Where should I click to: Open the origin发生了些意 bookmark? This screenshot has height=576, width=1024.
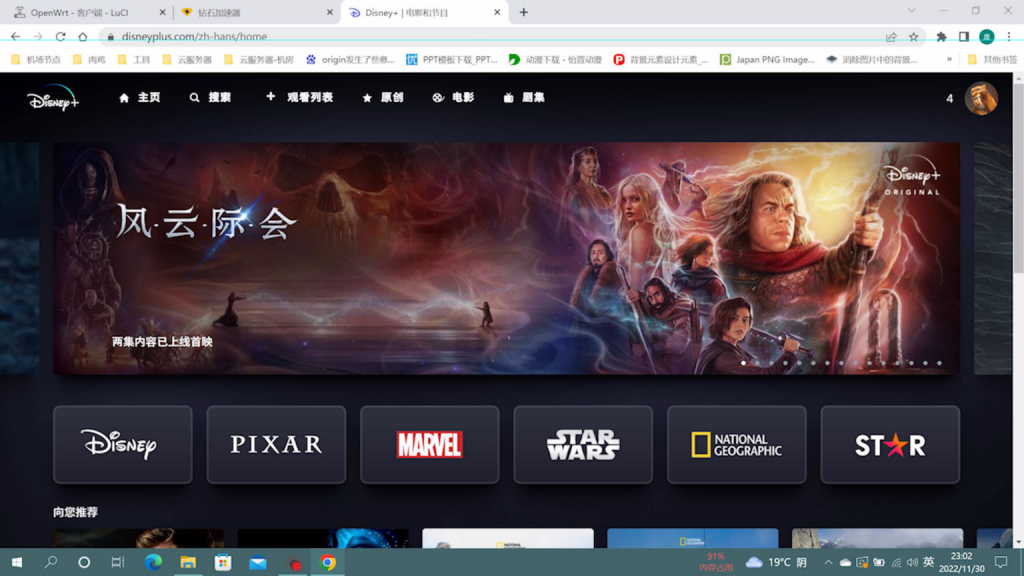351,59
